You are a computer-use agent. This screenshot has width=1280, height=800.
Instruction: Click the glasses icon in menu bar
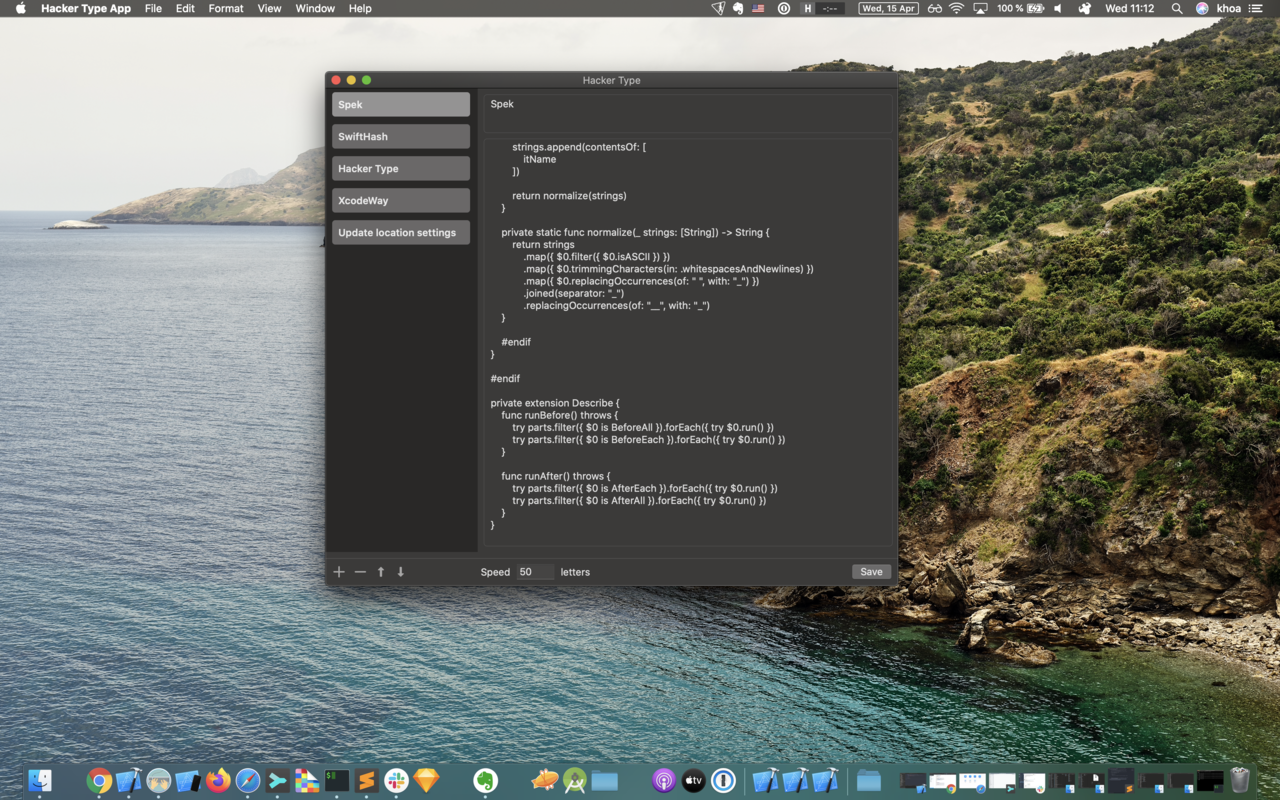point(935,8)
